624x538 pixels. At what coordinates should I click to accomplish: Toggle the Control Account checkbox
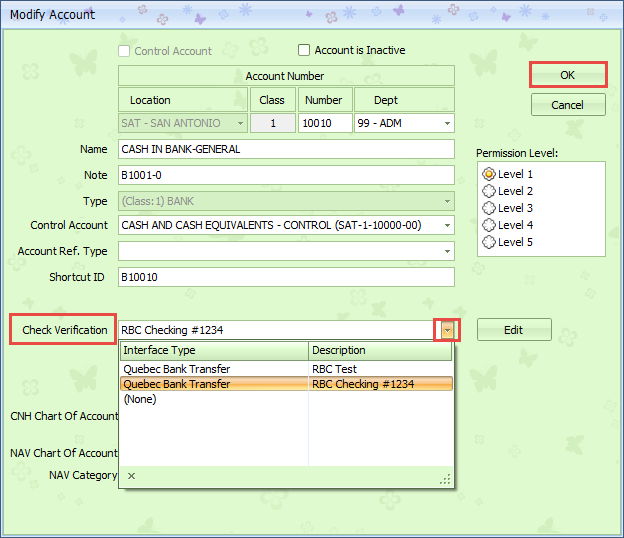[124, 51]
